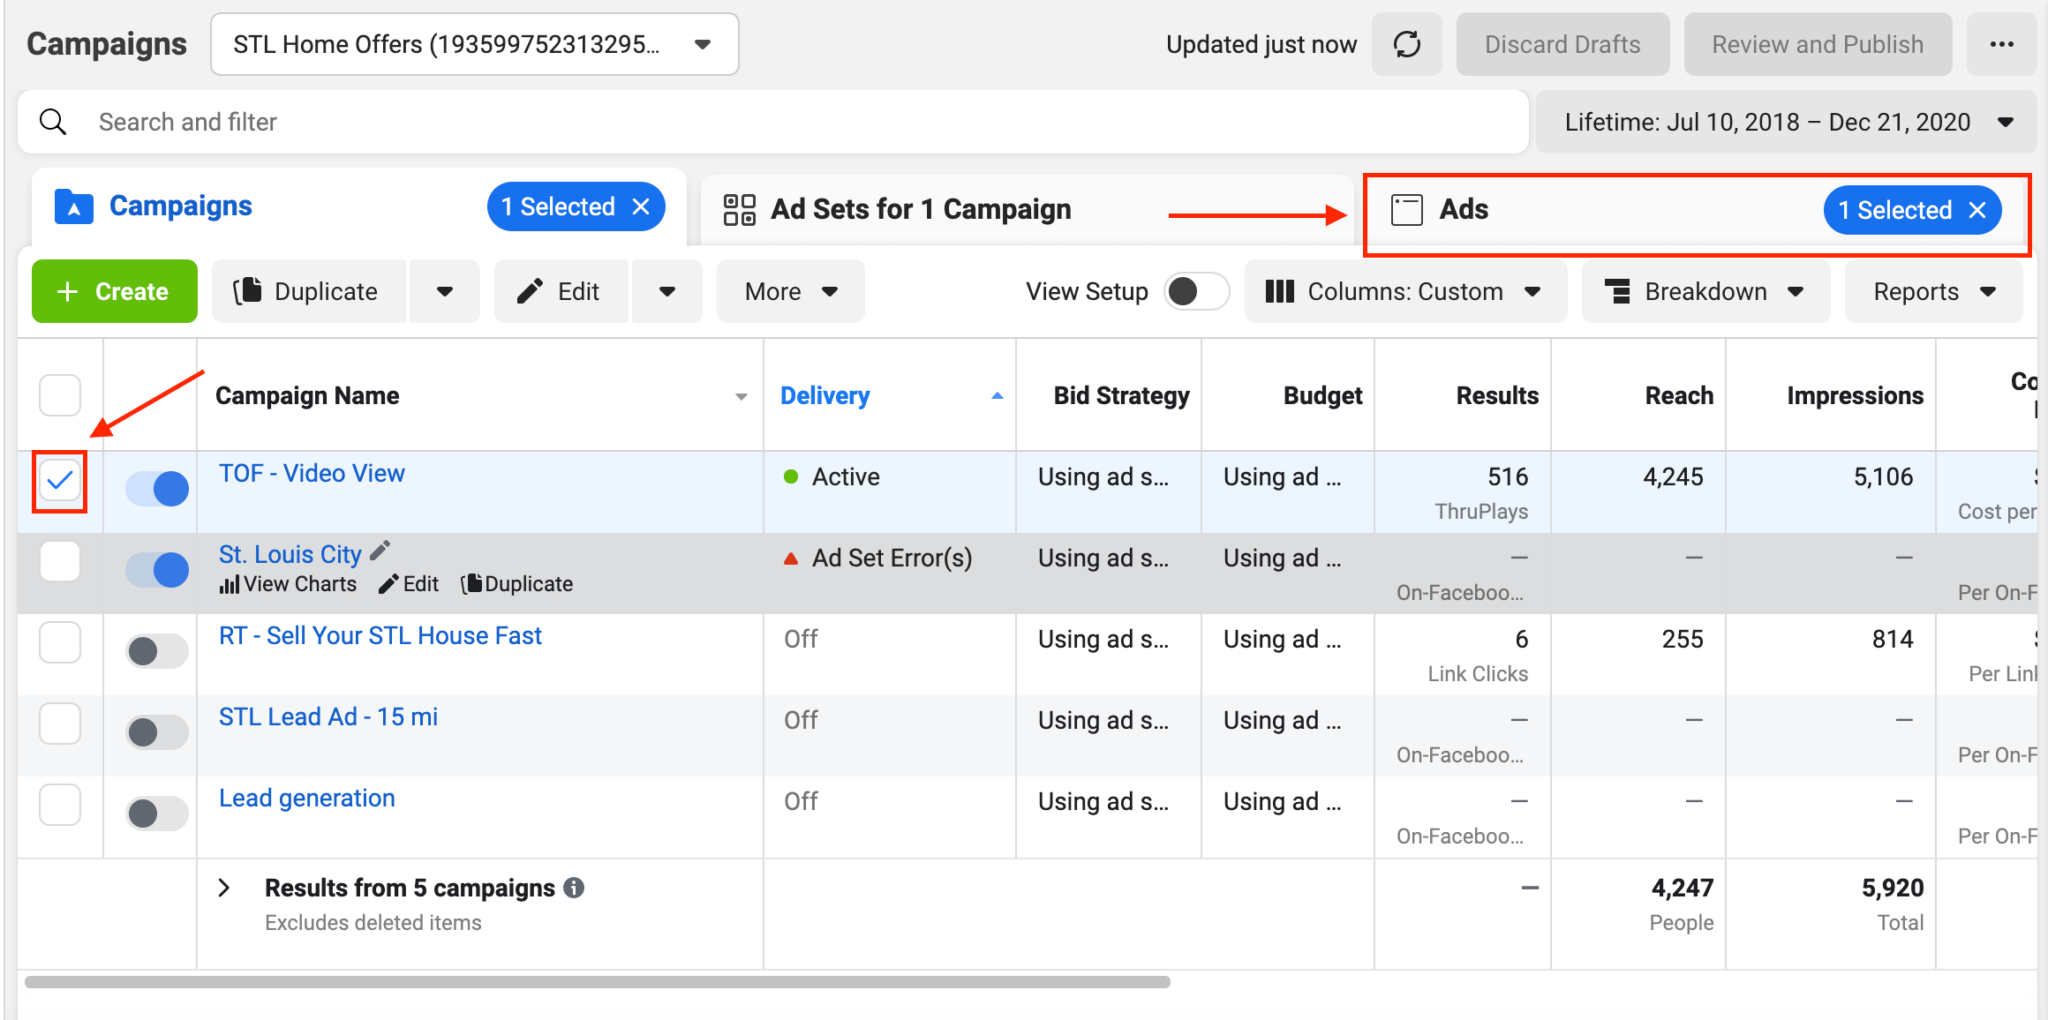Open the Lead generation campaign
Viewport: 2048px width, 1020px height.
pyautogui.click(x=306, y=797)
